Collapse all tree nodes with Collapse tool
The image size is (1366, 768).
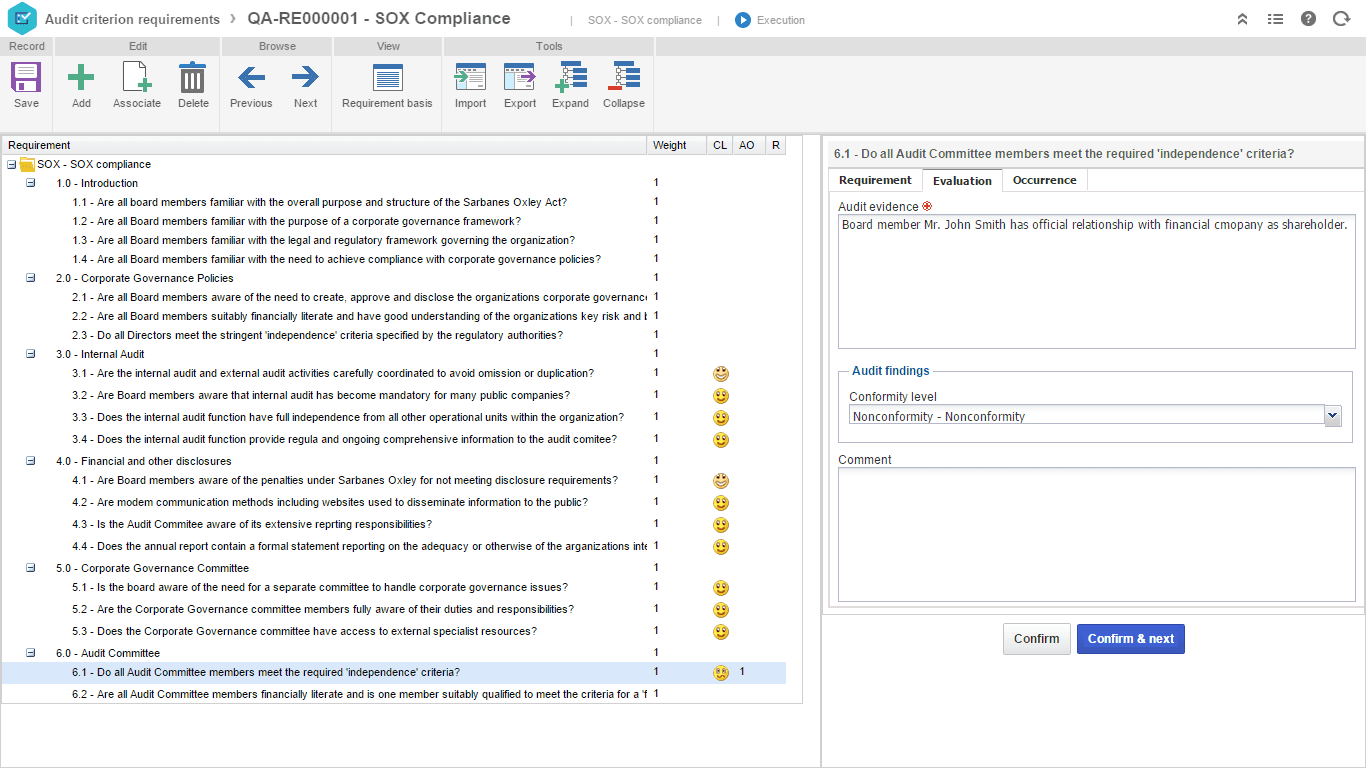tap(623, 78)
